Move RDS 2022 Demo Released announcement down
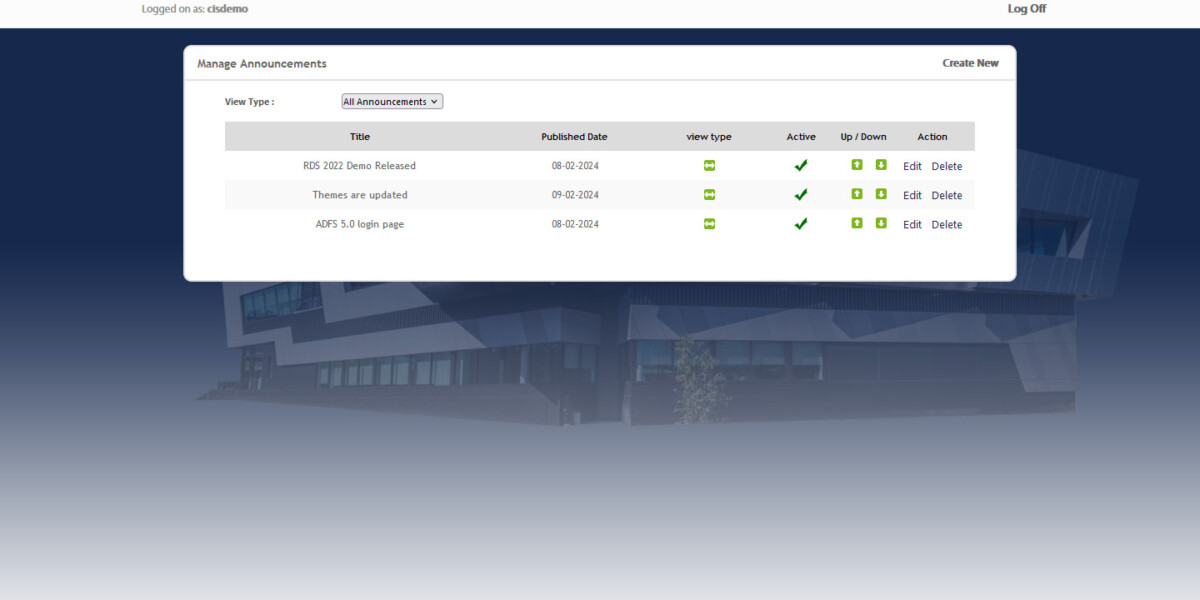 point(881,165)
